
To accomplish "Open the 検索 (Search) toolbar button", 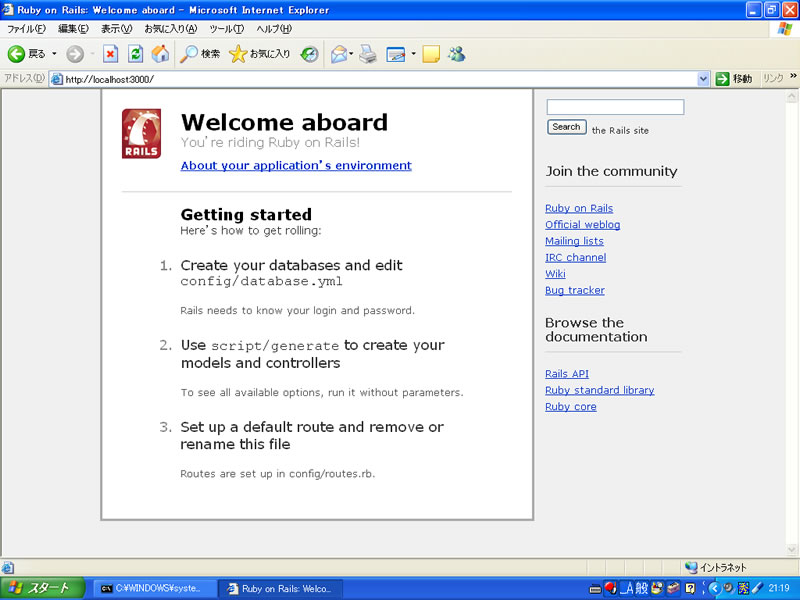I will pyautogui.click(x=200, y=54).
